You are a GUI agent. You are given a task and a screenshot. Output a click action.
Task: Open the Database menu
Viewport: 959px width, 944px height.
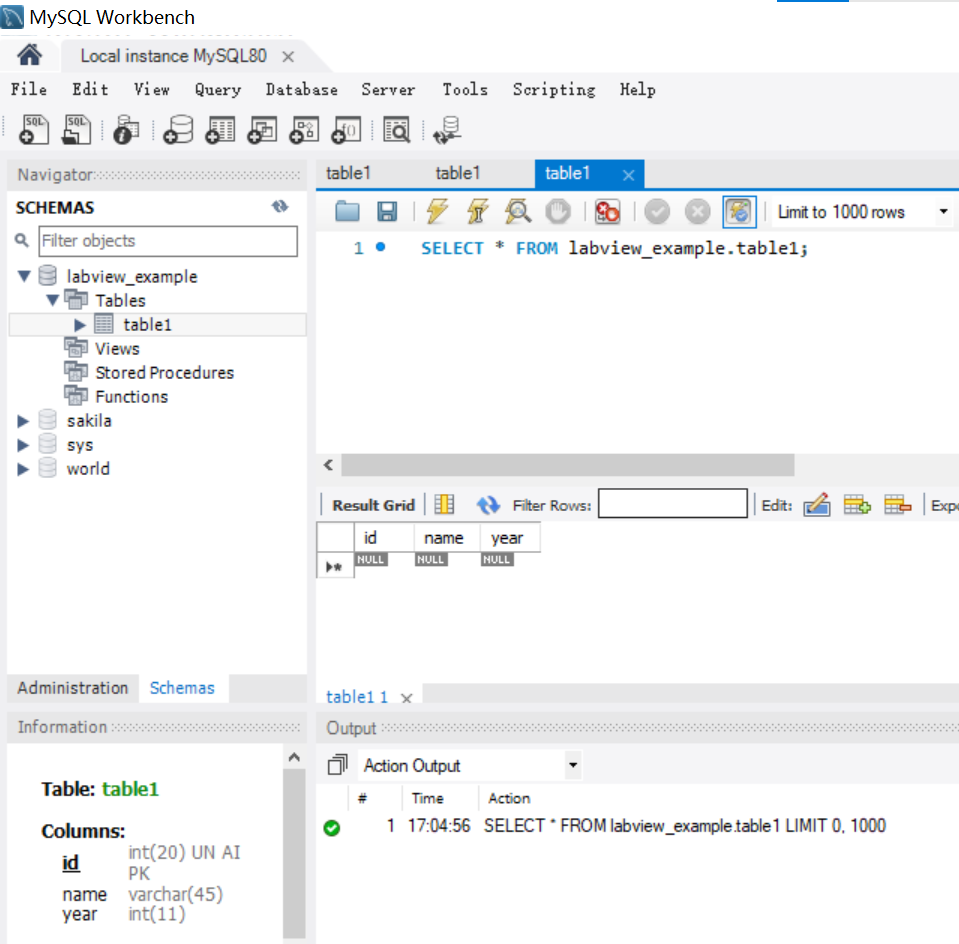pos(302,89)
